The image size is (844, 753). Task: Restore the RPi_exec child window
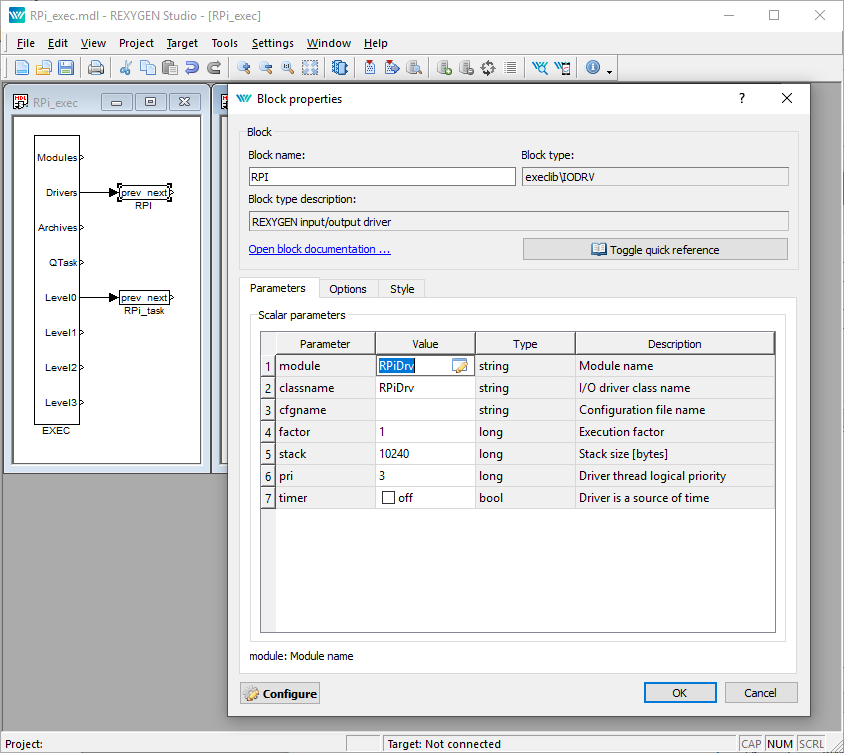150,102
